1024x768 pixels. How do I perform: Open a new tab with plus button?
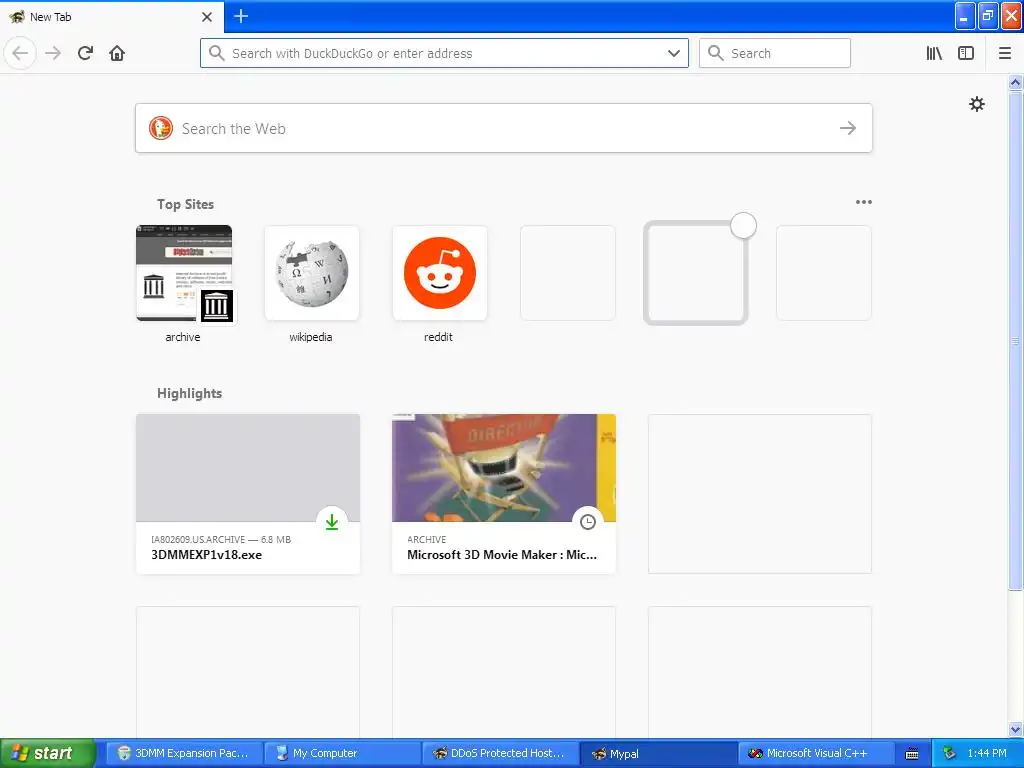241,16
